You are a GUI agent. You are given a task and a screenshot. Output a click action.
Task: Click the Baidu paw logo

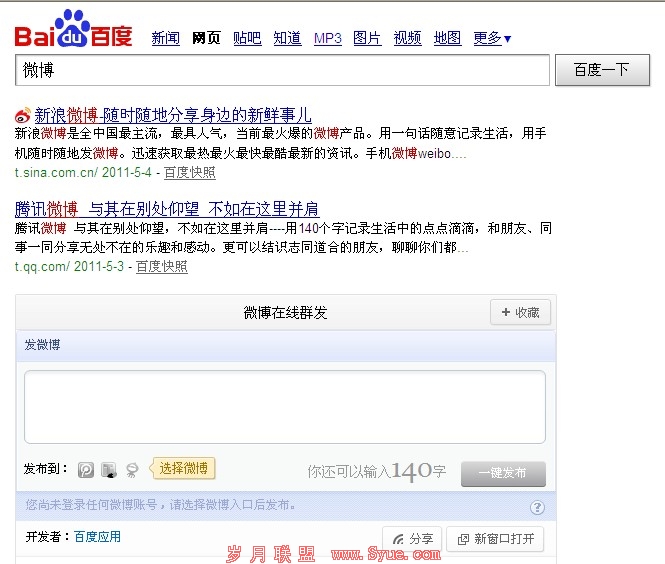coord(73,28)
